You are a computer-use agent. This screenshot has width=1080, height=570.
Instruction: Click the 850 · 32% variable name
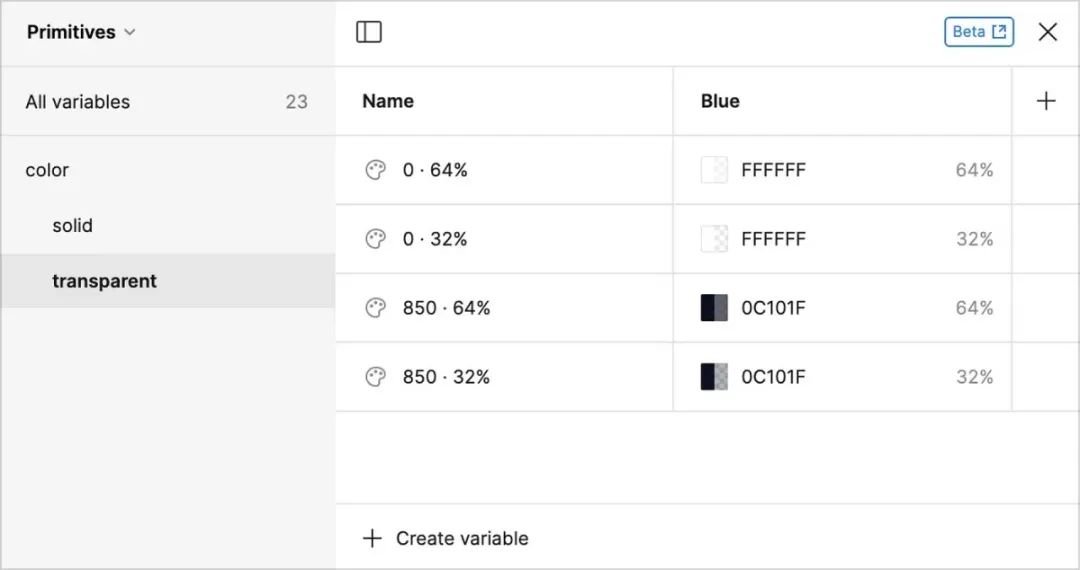[x=446, y=377]
